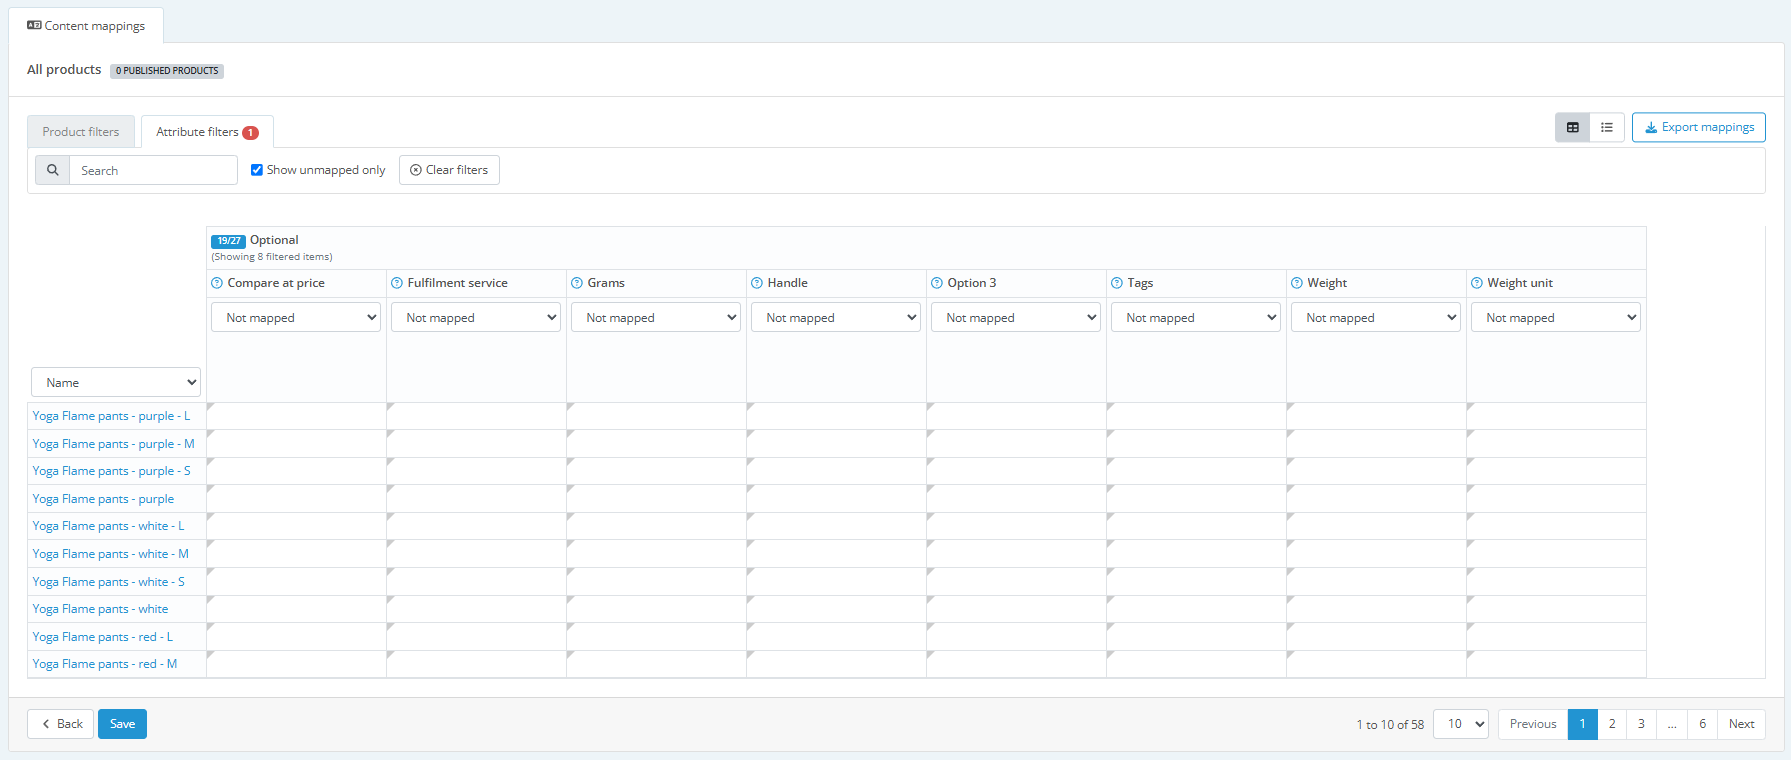Open Tags mapping dropdown
The image size is (1791, 760).
tap(1196, 317)
